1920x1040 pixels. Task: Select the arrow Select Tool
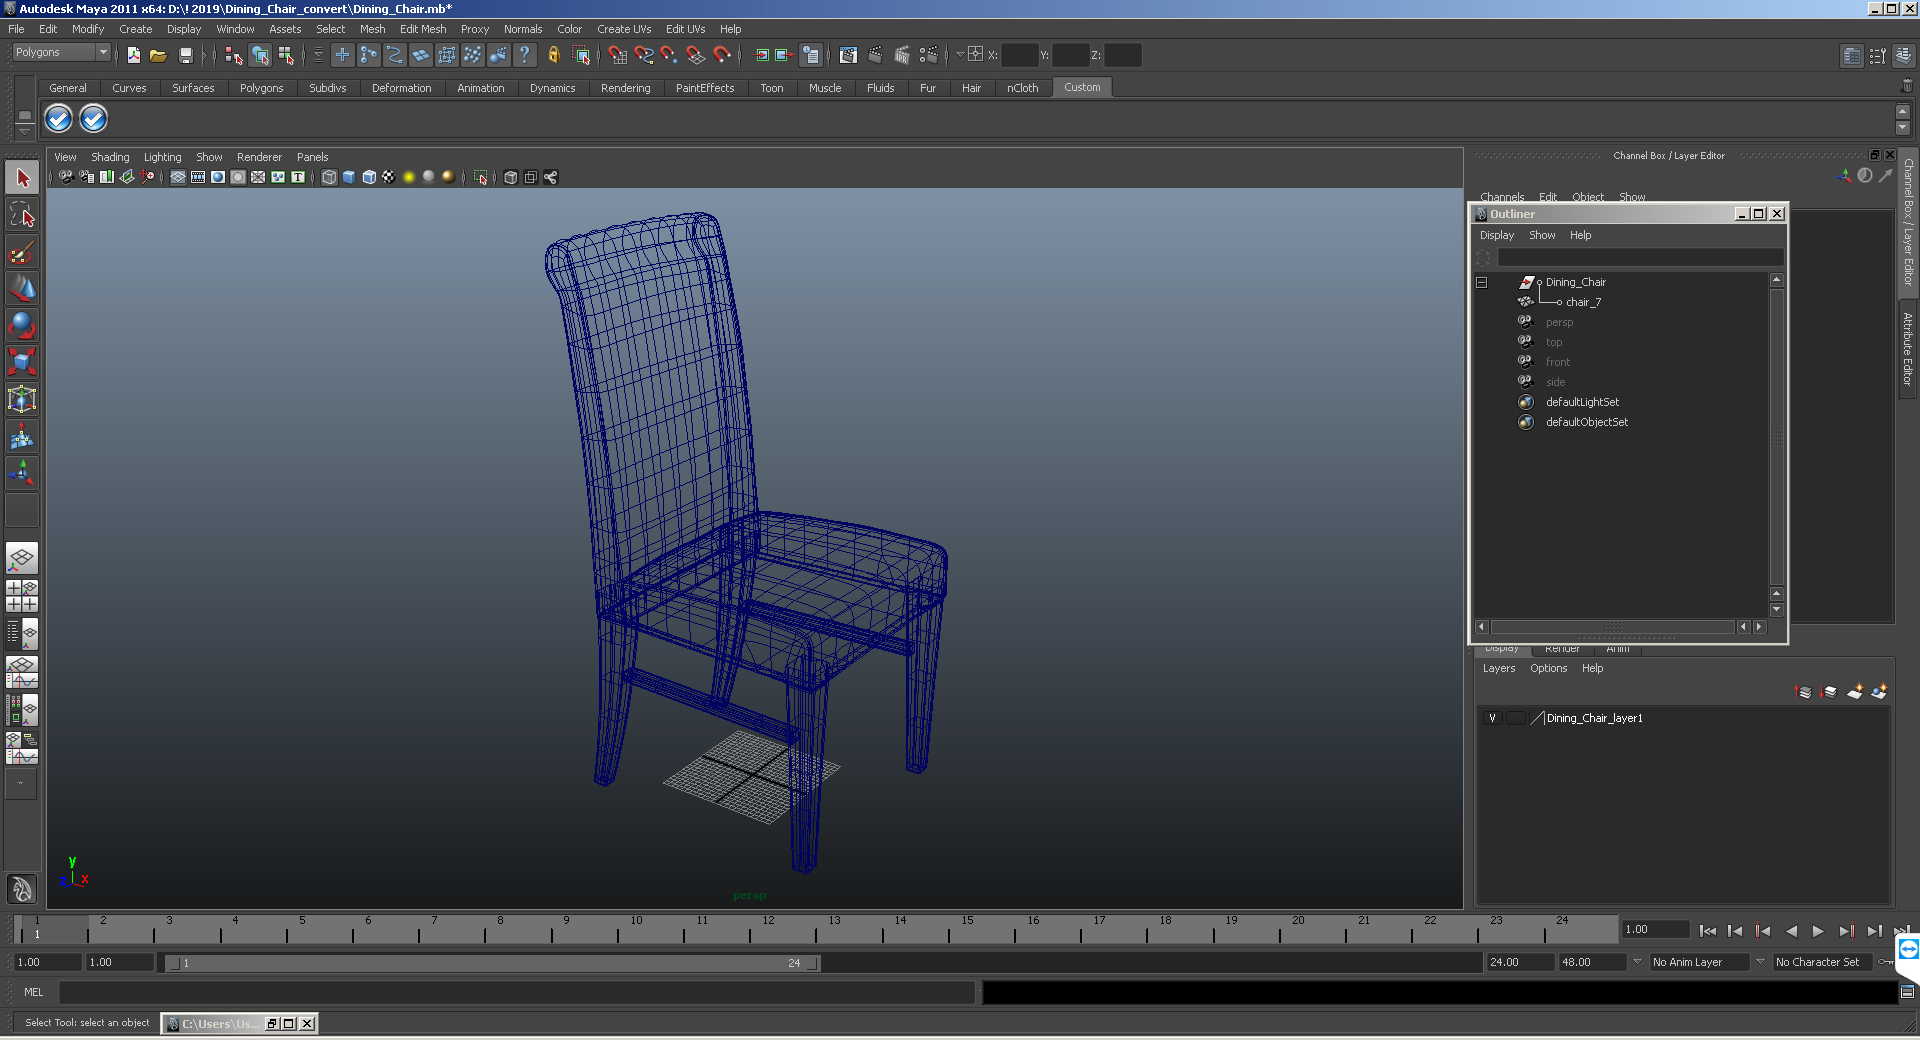[22, 179]
